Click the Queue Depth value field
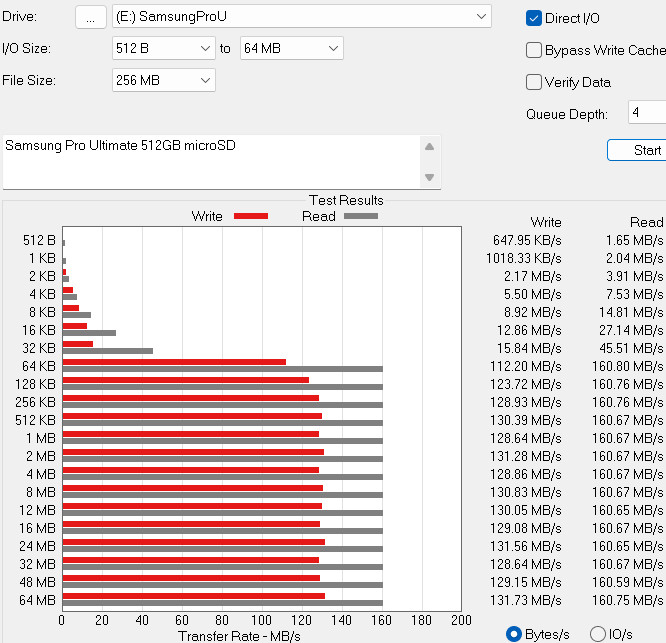The width and height of the screenshot is (666, 643). click(x=647, y=113)
